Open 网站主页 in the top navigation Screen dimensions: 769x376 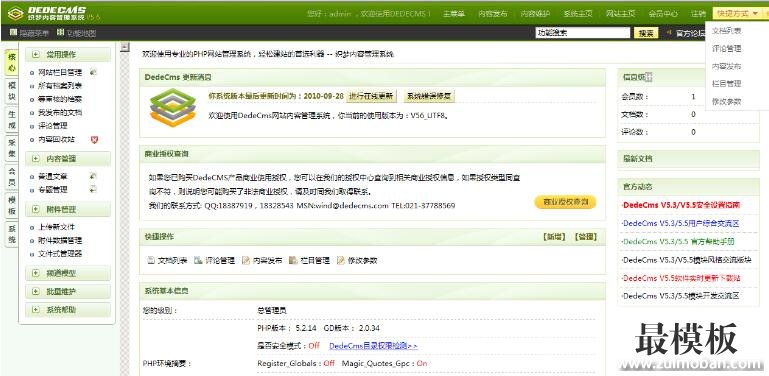[x=620, y=14]
